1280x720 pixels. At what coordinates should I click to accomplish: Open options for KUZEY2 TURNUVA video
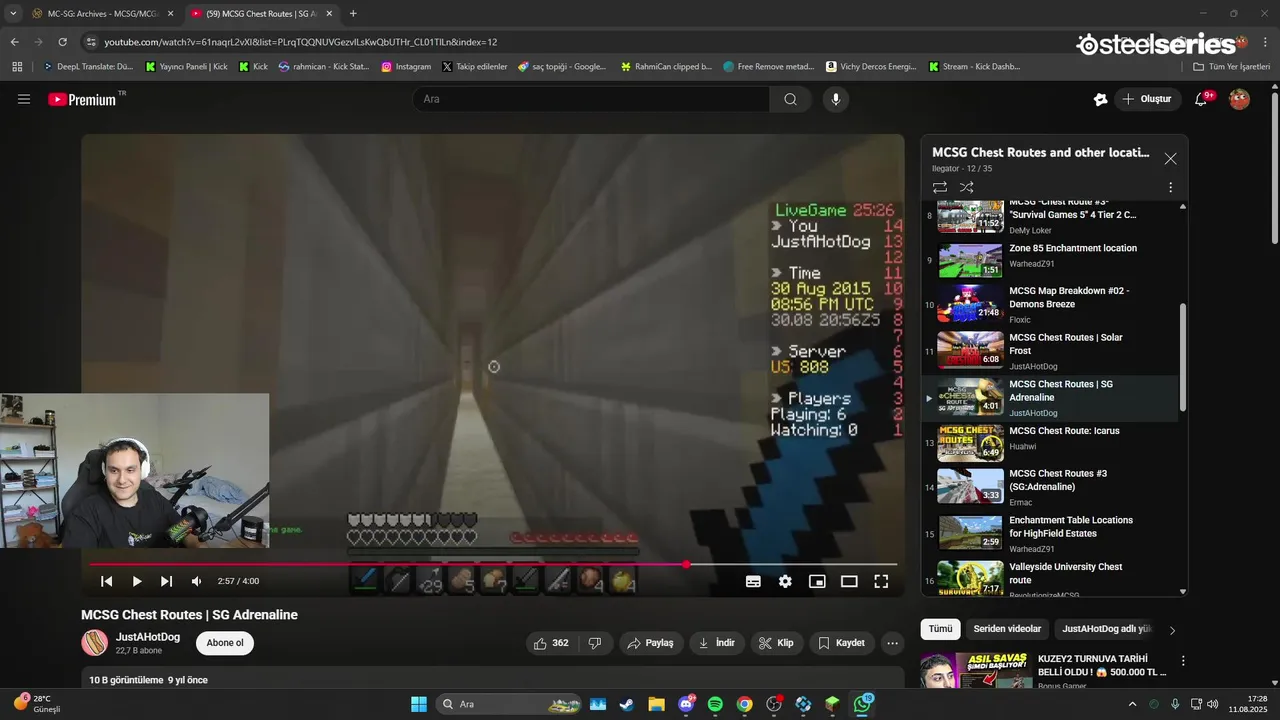pyautogui.click(x=1183, y=661)
